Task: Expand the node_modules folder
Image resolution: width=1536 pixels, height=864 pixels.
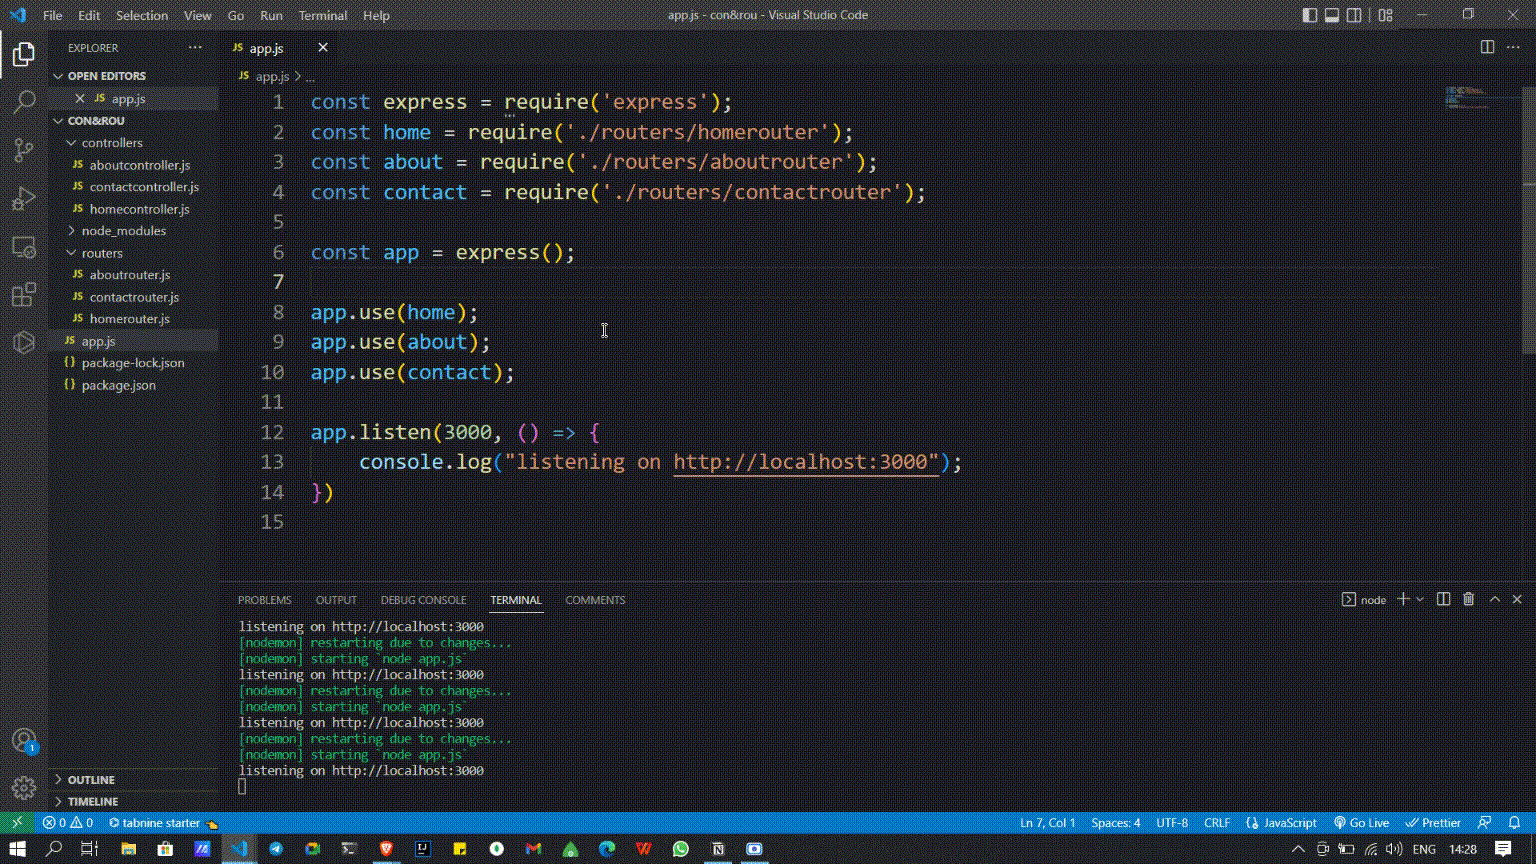Action: 133,231
